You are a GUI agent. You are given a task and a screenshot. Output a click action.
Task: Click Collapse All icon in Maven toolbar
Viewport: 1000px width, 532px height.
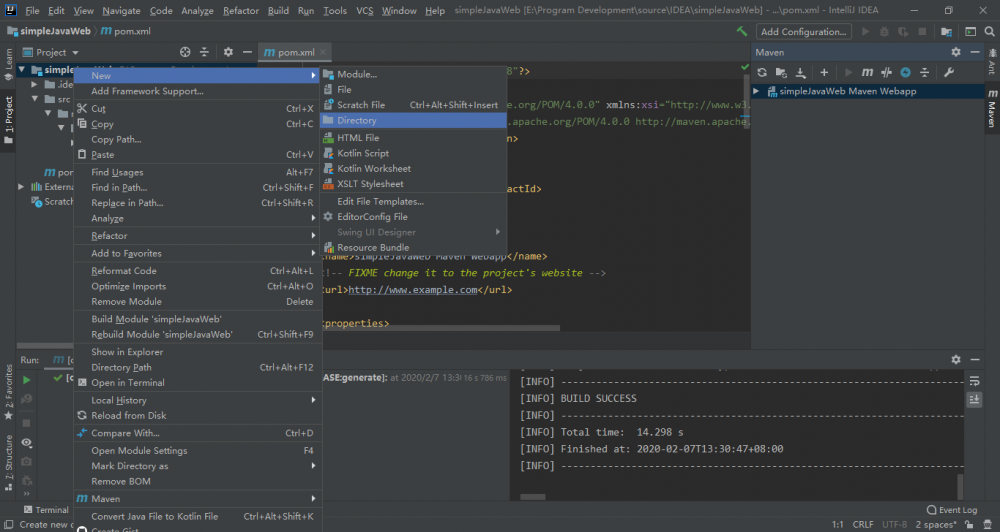tap(924, 72)
